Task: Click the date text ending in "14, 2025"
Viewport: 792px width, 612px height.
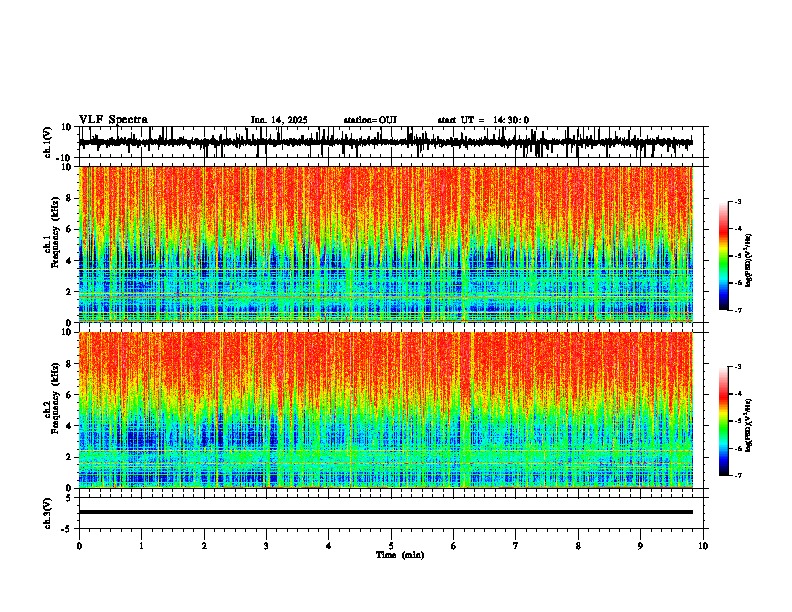Action: 279,120
